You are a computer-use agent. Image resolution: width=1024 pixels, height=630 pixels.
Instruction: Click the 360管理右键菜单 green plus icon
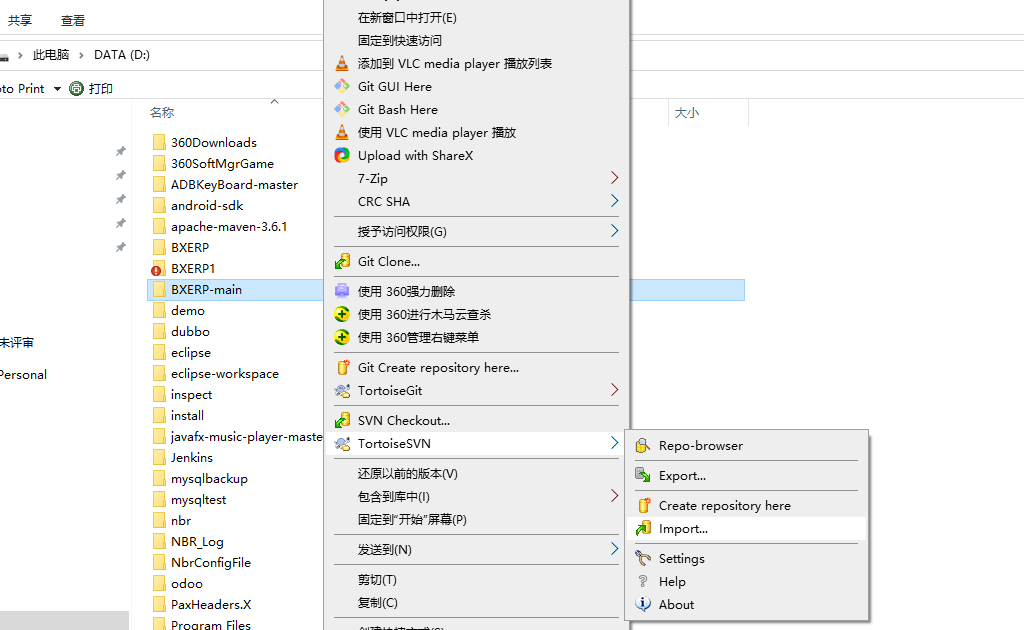coord(342,337)
